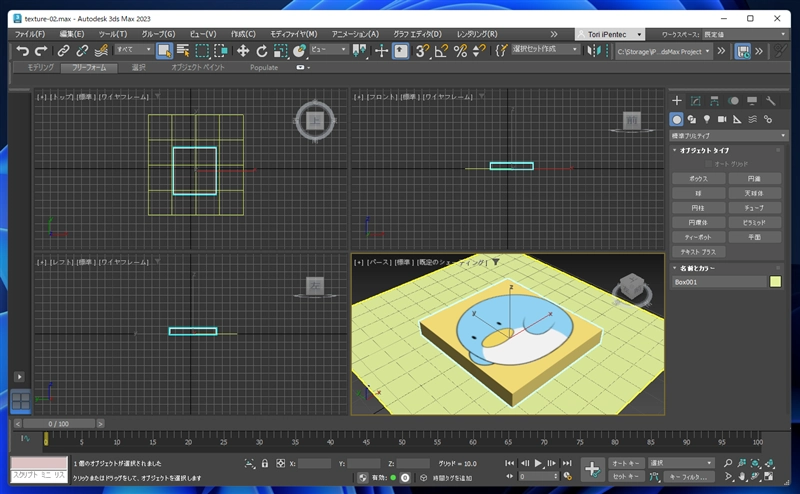800x494 pixels.
Task: Click the Edit Named Selection Sets icon
Action: pyautogui.click(x=502, y=51)
